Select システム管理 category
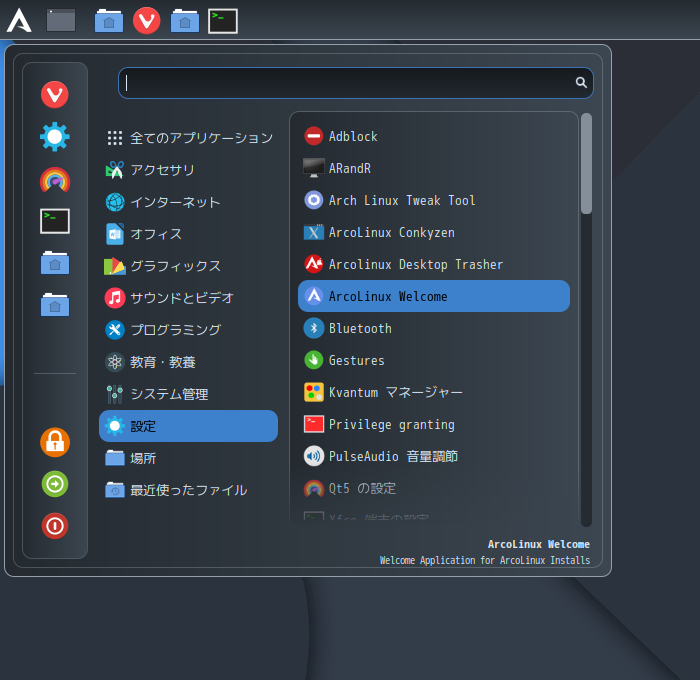700x680 pixels. coord(188,394)
